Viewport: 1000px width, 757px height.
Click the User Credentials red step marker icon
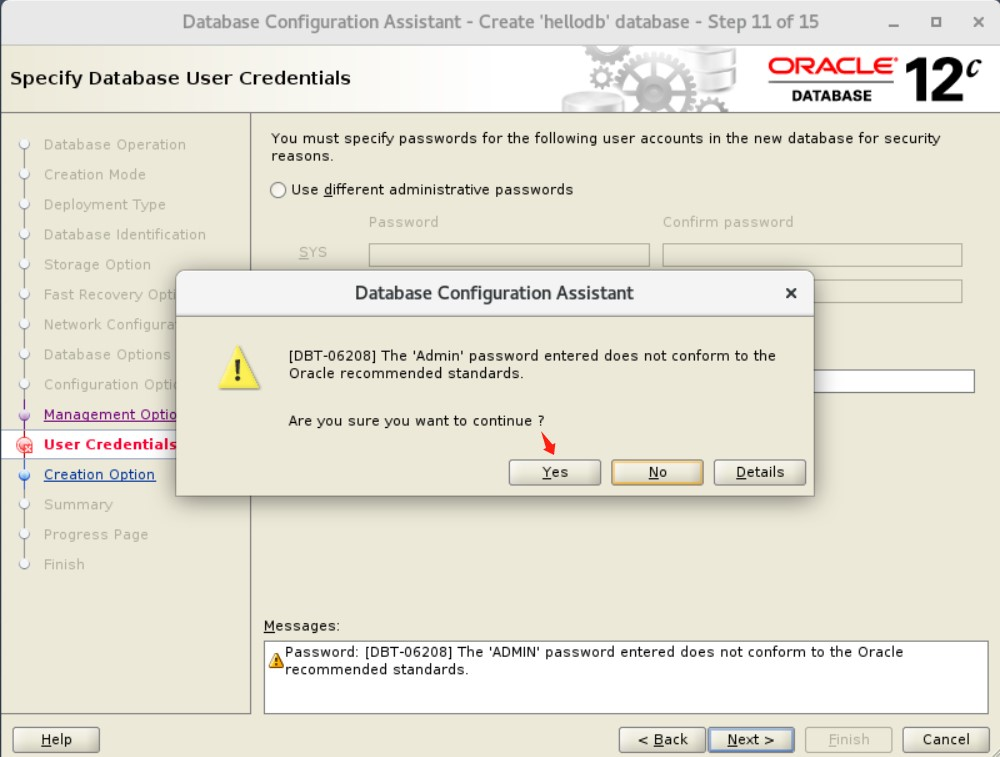click(24, 445)
